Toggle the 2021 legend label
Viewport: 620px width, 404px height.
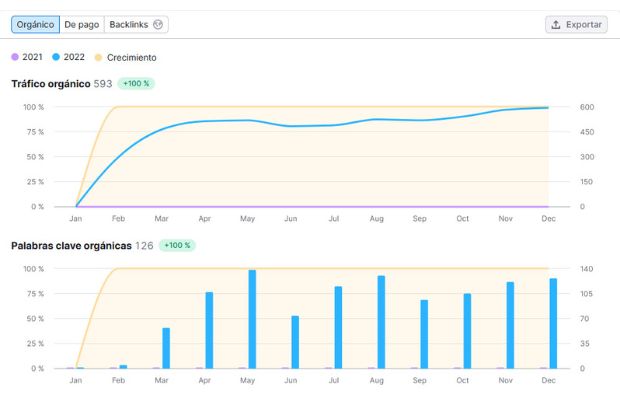(x=32, y=57)
